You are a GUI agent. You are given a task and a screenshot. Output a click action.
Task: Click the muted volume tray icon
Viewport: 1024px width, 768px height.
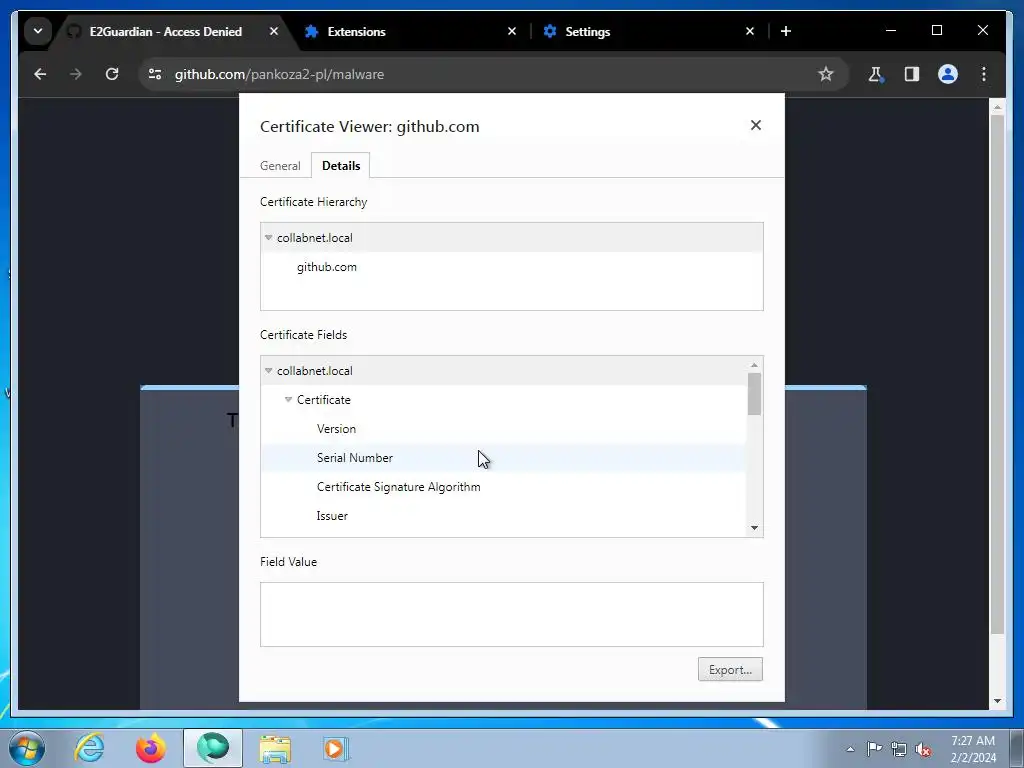(x=923, y=749)
